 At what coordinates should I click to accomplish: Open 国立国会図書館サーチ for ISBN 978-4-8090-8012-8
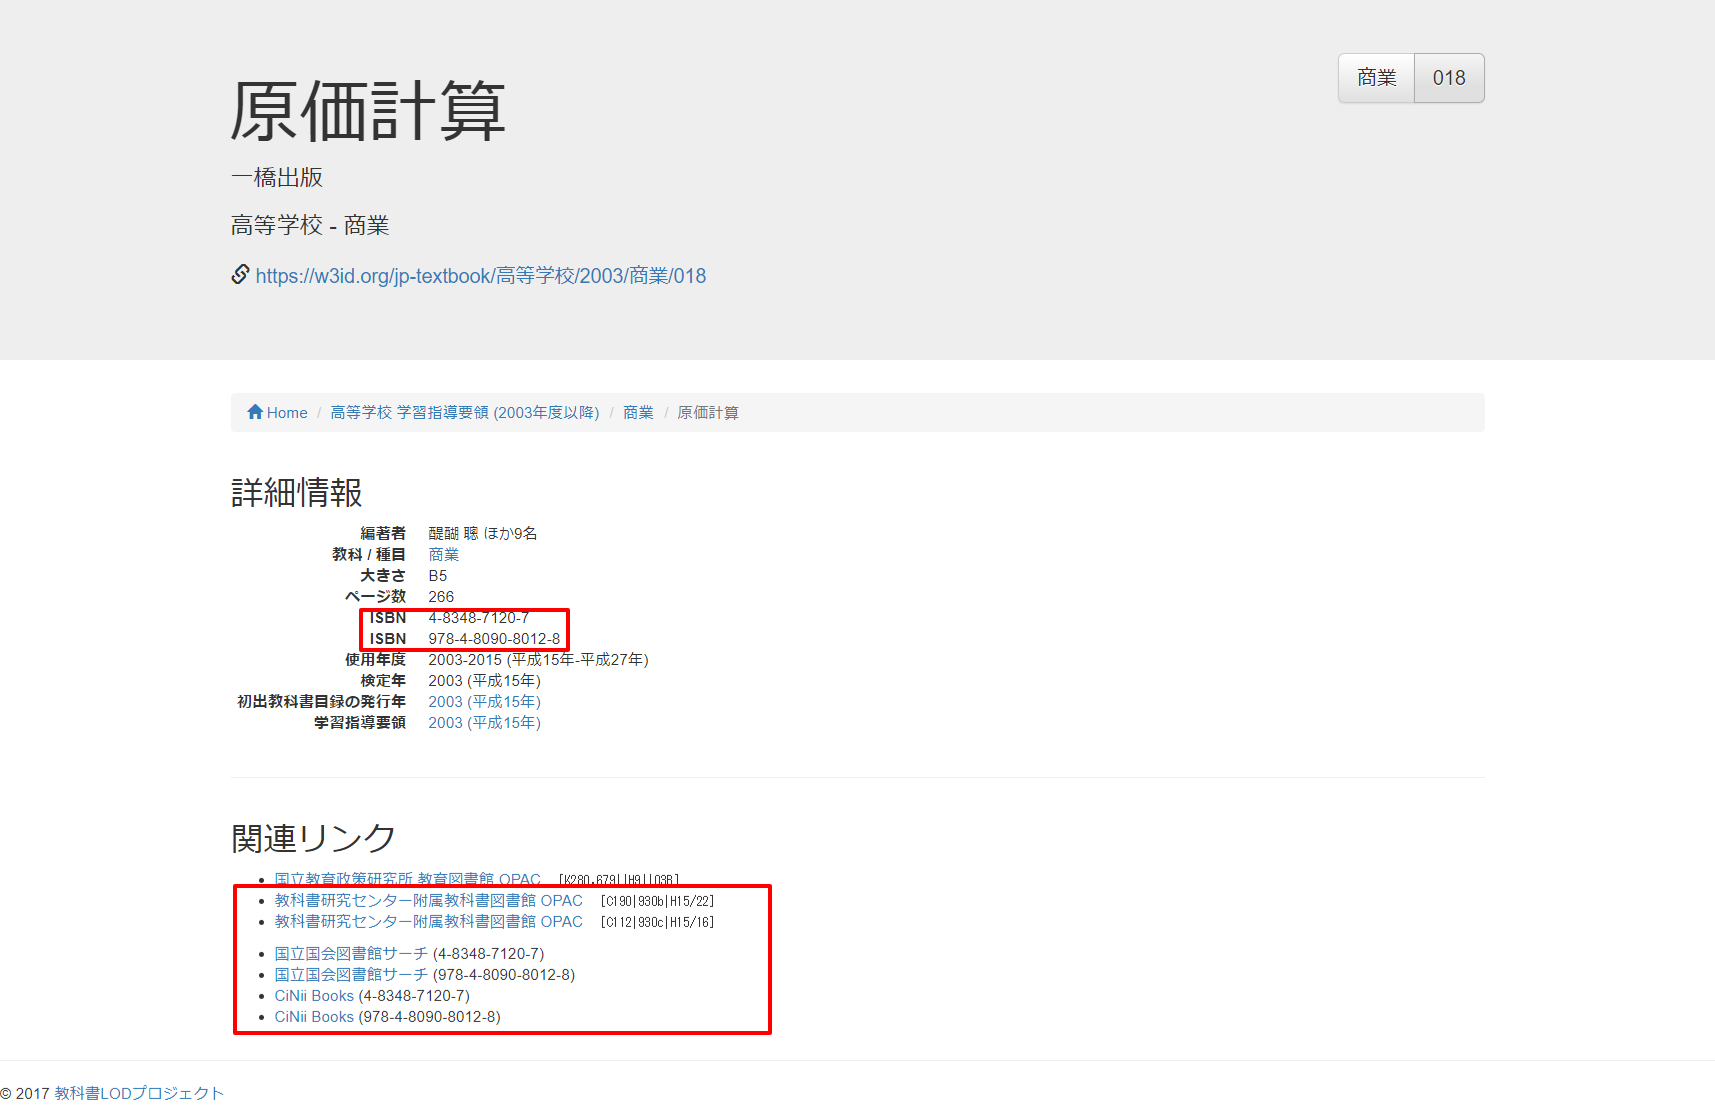(351, 974)
